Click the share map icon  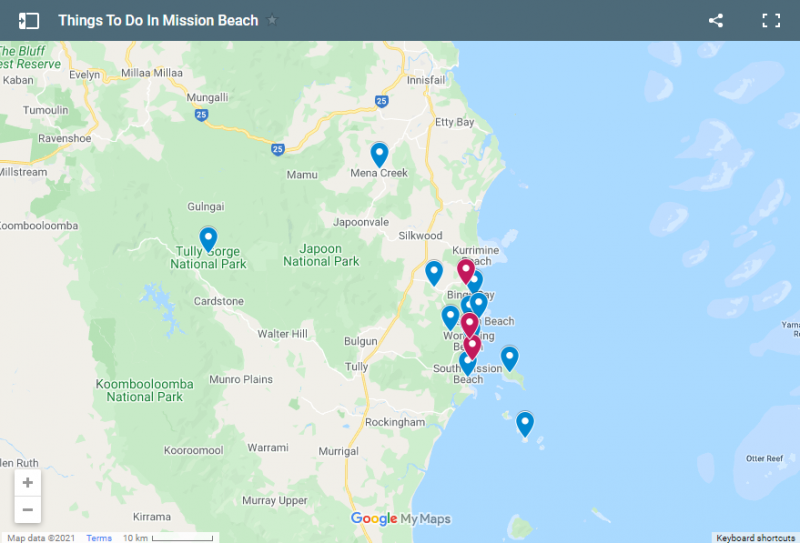(716, 20)
